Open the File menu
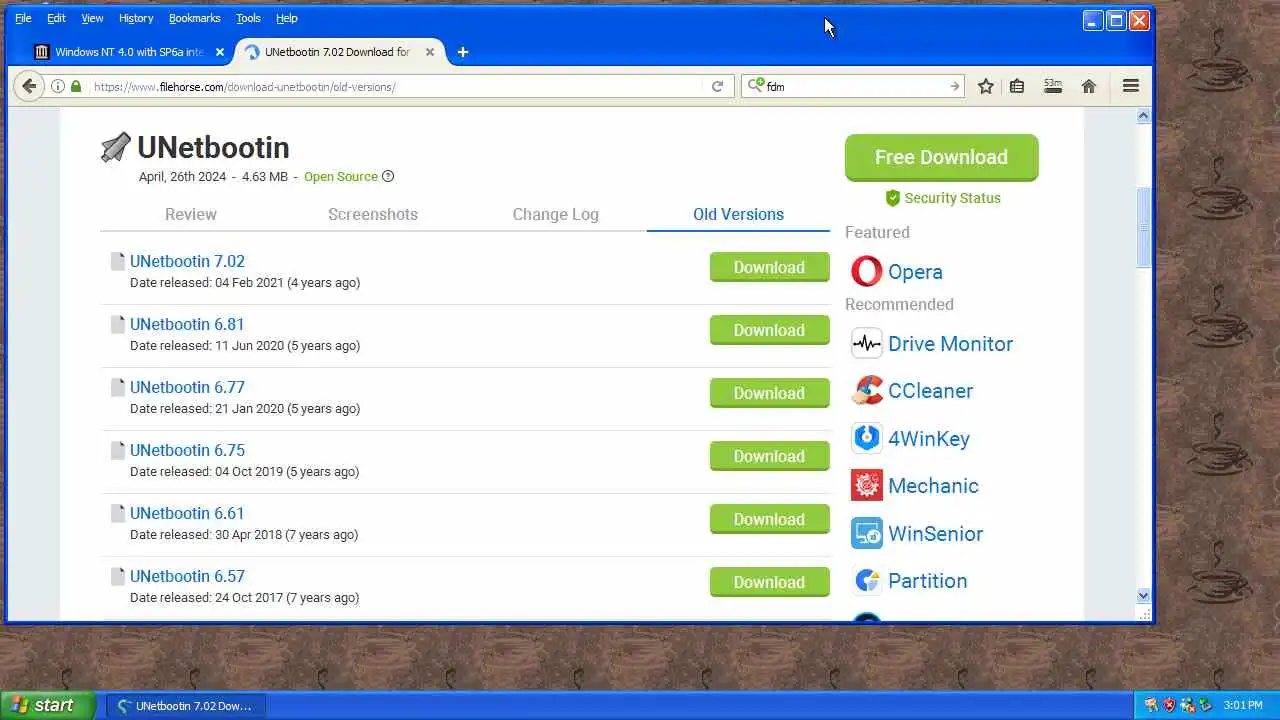The height and width of the screenshot is (720, 1280). click(23, 18)
